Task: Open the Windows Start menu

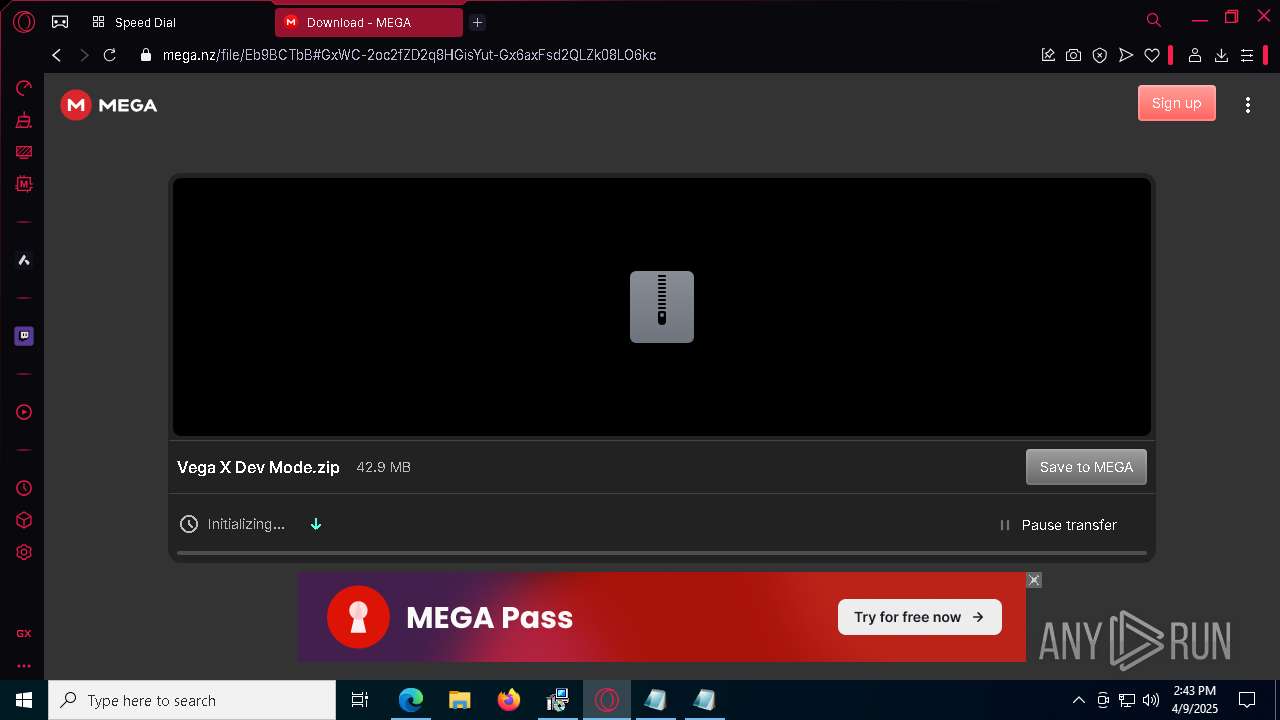Action: (x=24, y=700)
